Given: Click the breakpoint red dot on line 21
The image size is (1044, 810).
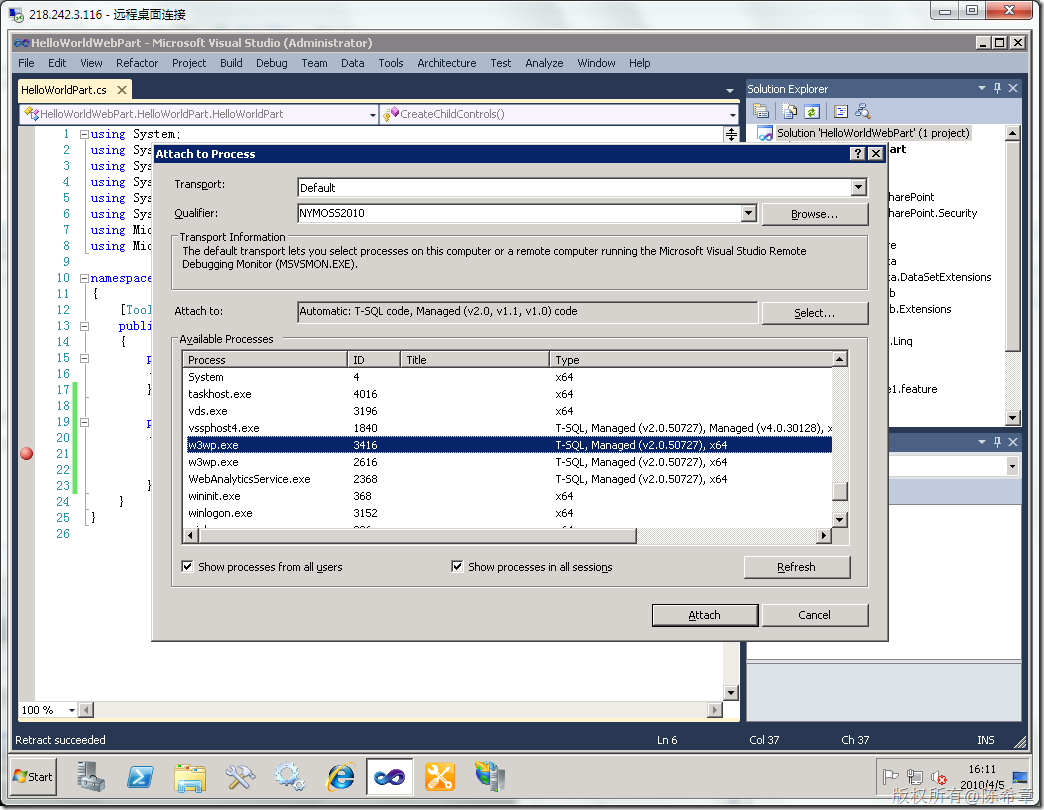Looking at the screenshot, I should click(x=27, y=453).
